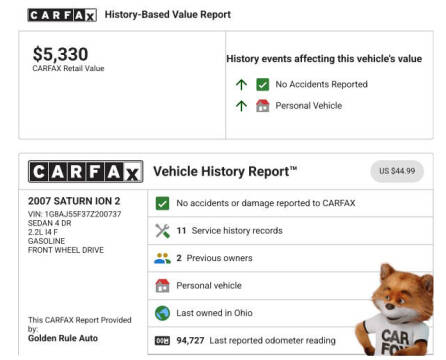Screen dimensions: 446x360
Task: Open the Last owned in Ohio row
Action: tap(290, 313)
